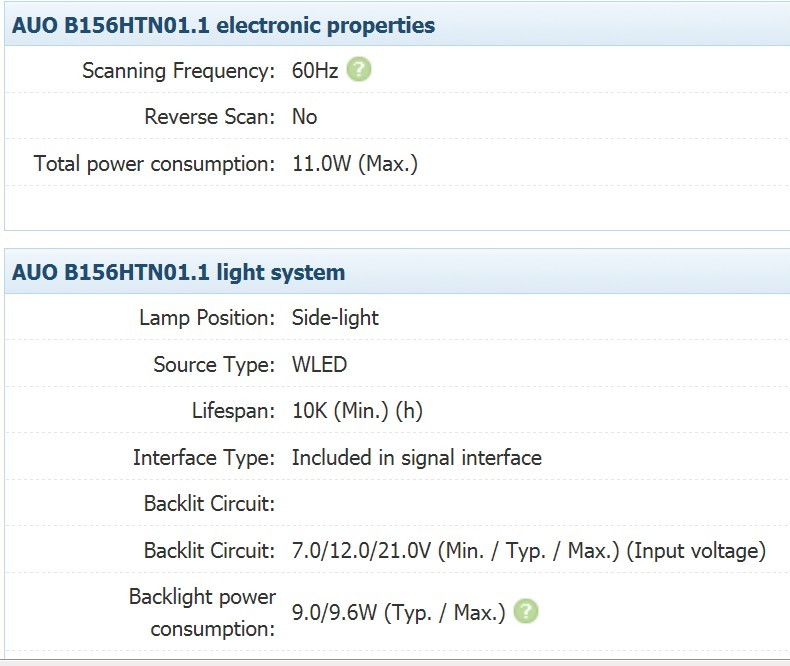Click help icon next to 60Hz

click(359, 70)
